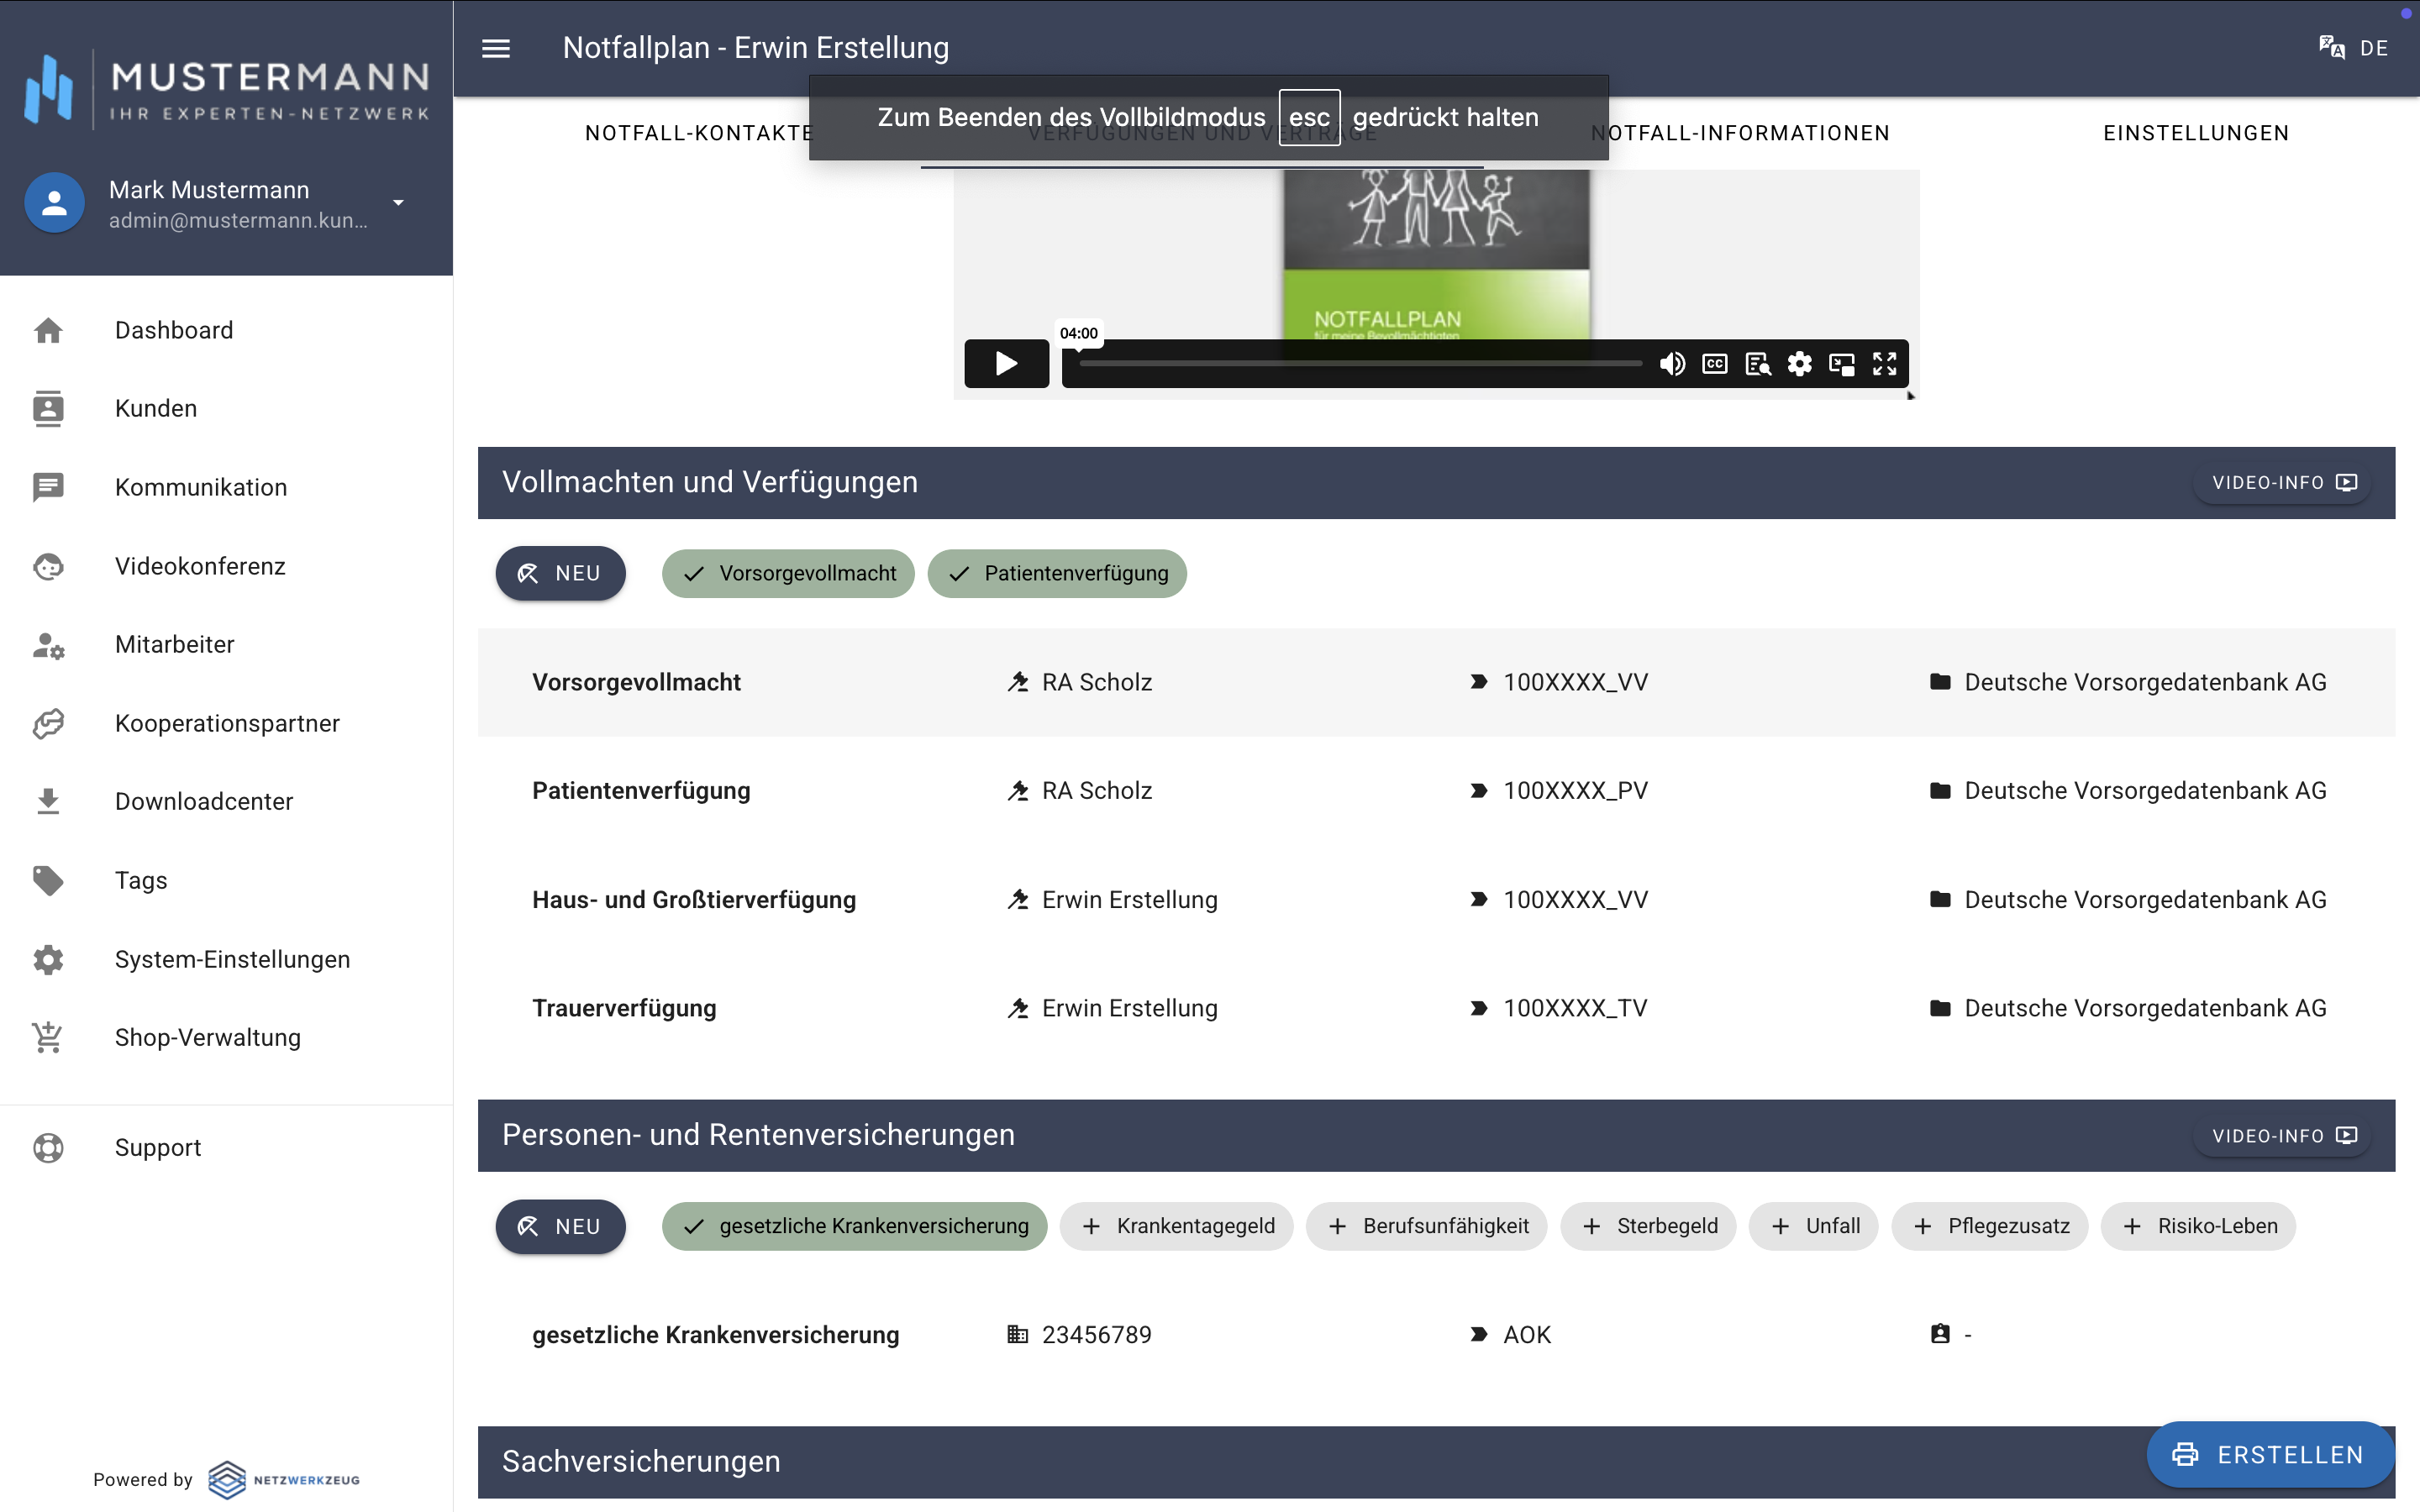
Task: Add the Krankentagegeld chip
Action: point(1177,1226)
